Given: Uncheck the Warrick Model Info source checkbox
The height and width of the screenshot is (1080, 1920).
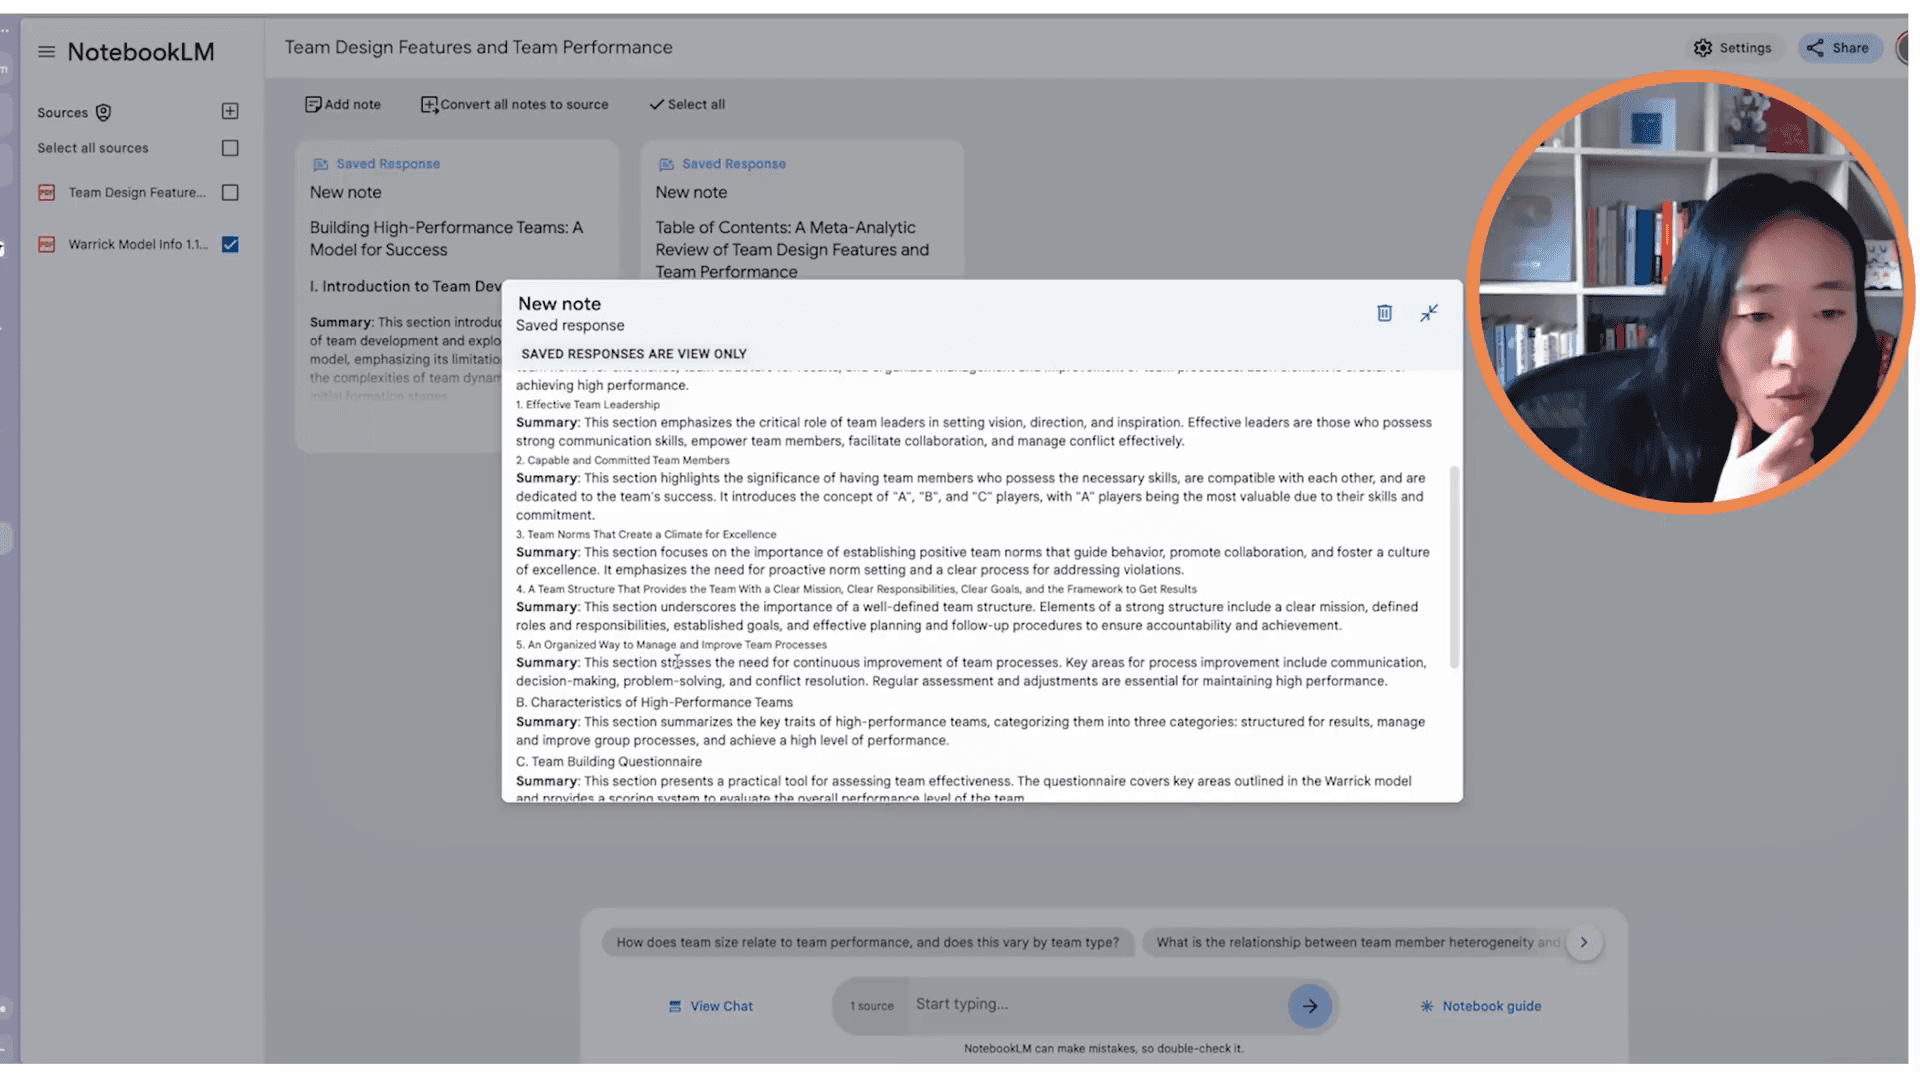Looking at the screenshot, I should click(230, 244).
